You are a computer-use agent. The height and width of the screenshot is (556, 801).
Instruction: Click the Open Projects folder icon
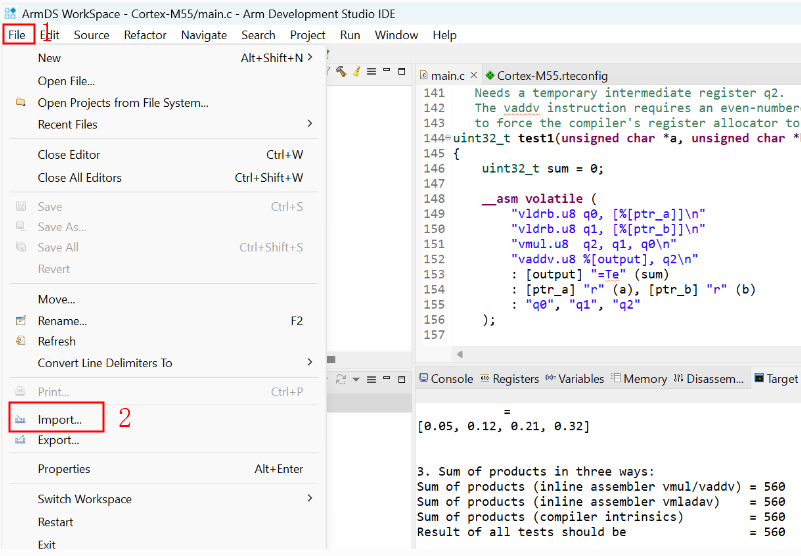click(20, 103)
